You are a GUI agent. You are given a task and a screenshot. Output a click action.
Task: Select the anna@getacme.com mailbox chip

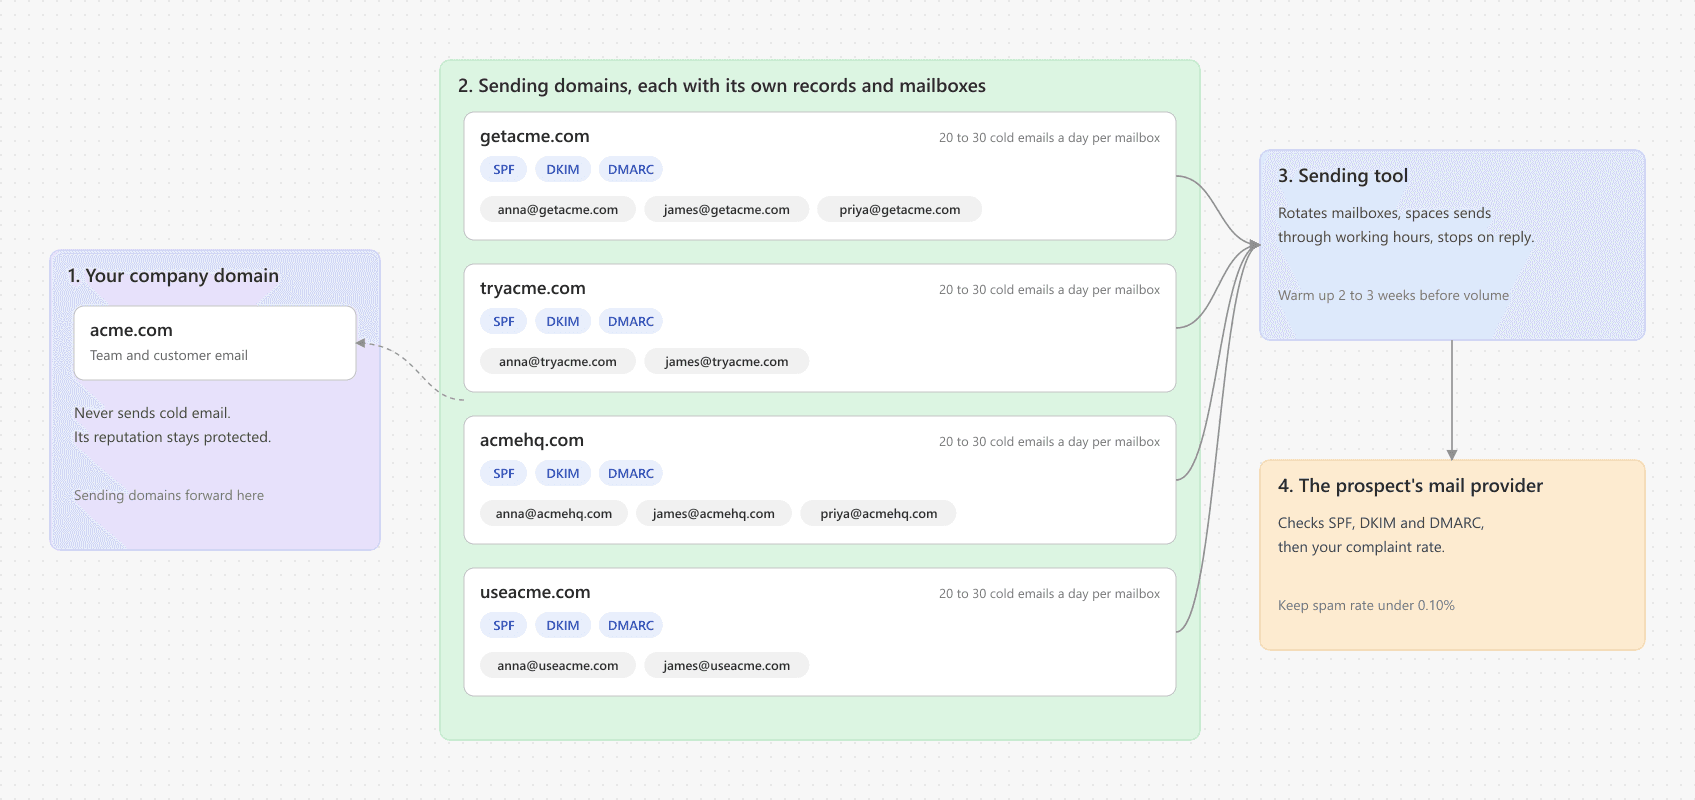point(558,210)
